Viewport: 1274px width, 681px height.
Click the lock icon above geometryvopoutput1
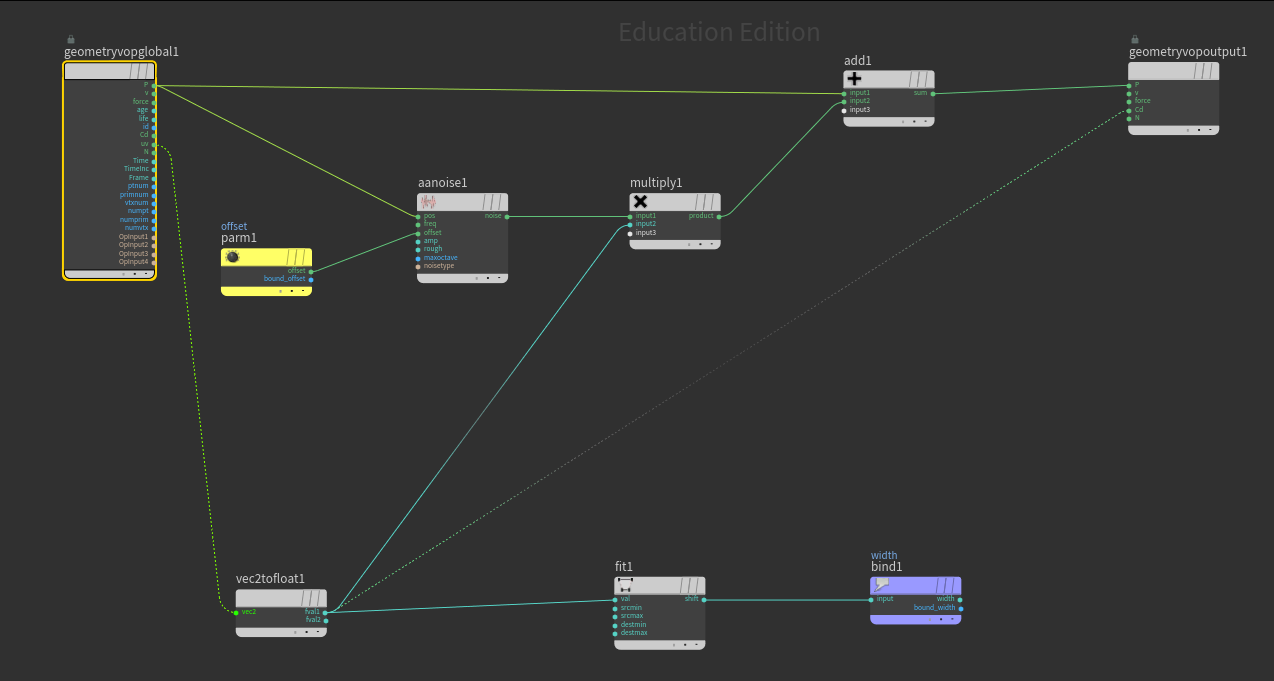pos(1135,39)
